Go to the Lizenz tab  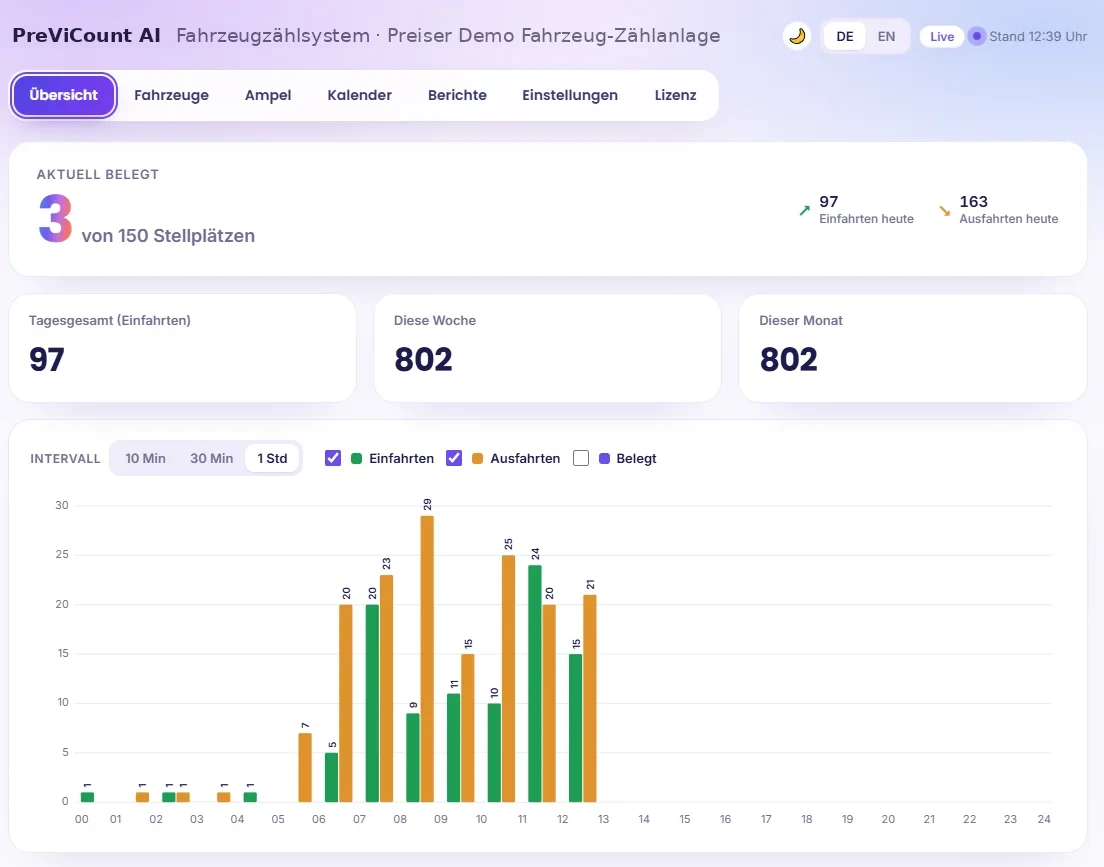(676, 95)
